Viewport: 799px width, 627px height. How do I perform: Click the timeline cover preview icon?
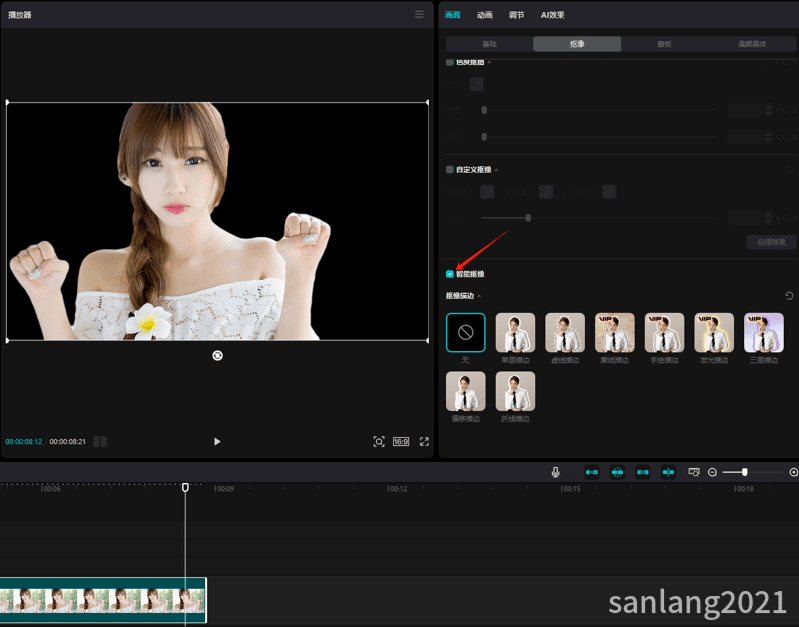[x=694, y=472]
